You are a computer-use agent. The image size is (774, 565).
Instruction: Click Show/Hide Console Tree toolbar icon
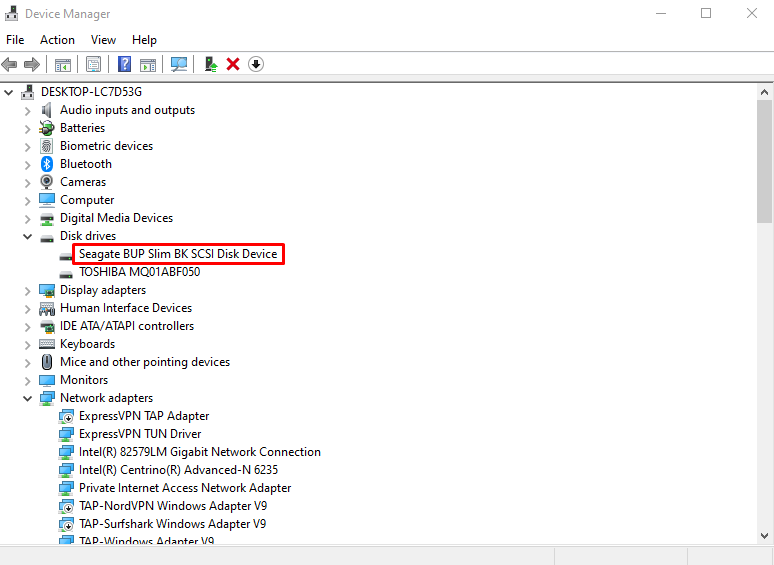pos(63,65)
